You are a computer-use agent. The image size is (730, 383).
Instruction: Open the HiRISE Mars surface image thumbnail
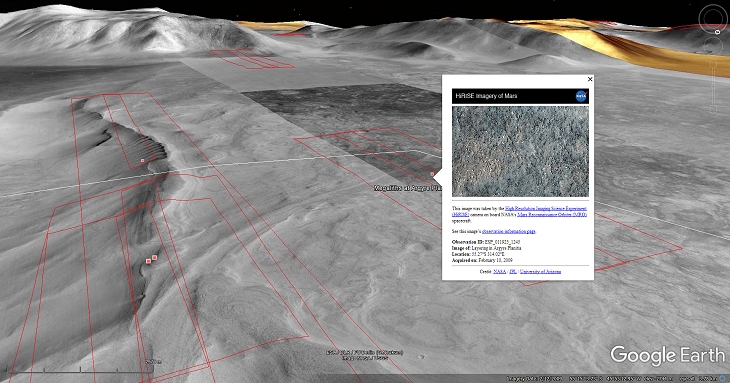click(x=520, y=151)
